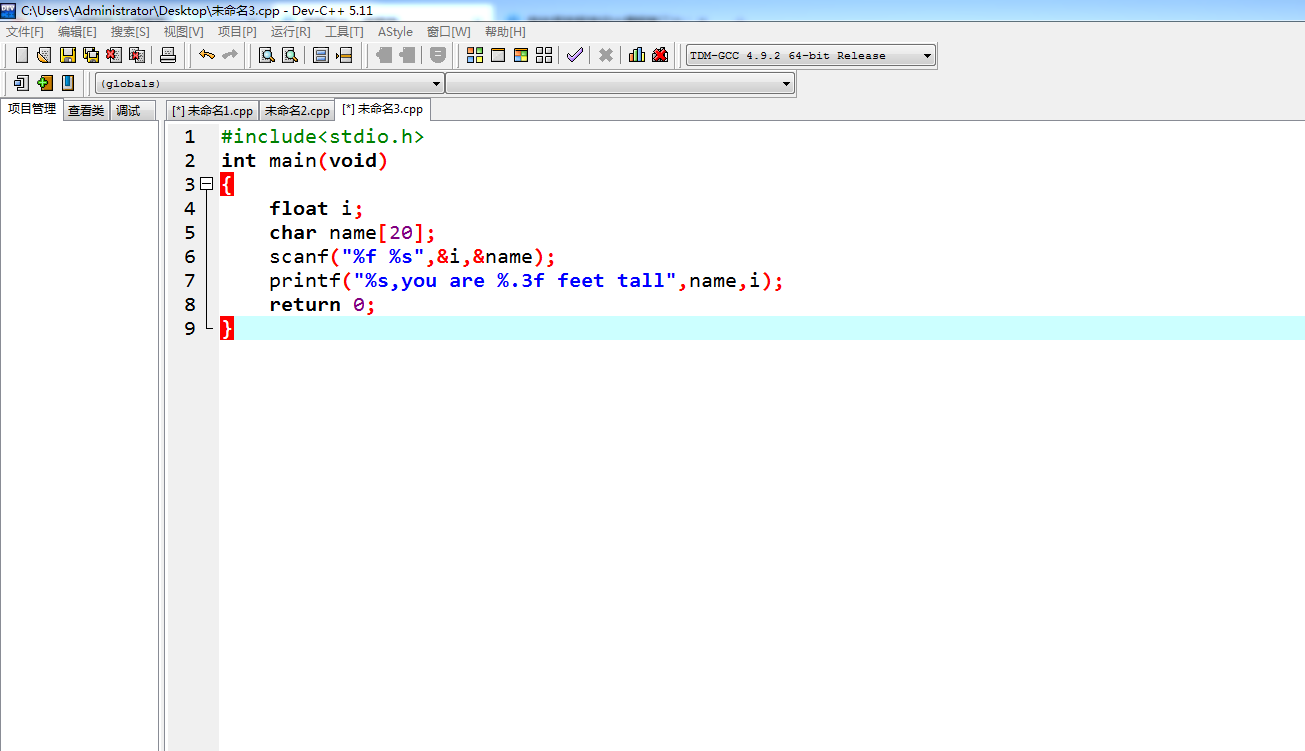The image size is (1305, 751).
Task: Collapse the code fold at line 3
Action: (207, 184)
